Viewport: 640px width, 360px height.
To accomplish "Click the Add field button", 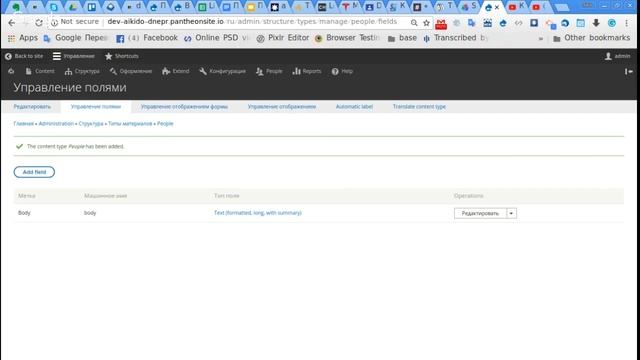I will click(34, 172).
